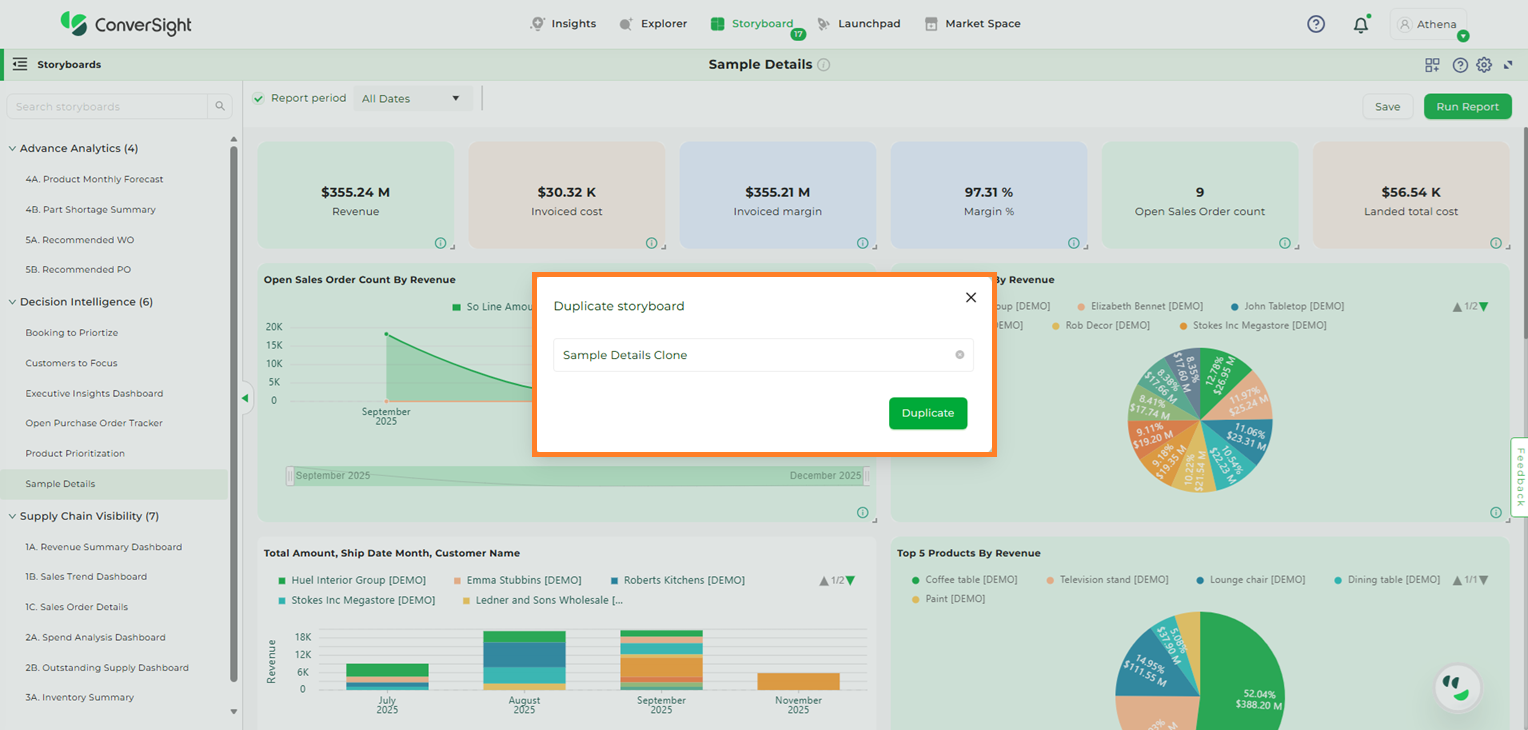Collapse the Advance Analytics group
Viewport: 1528px width, 730px height.
coord(12,148)
